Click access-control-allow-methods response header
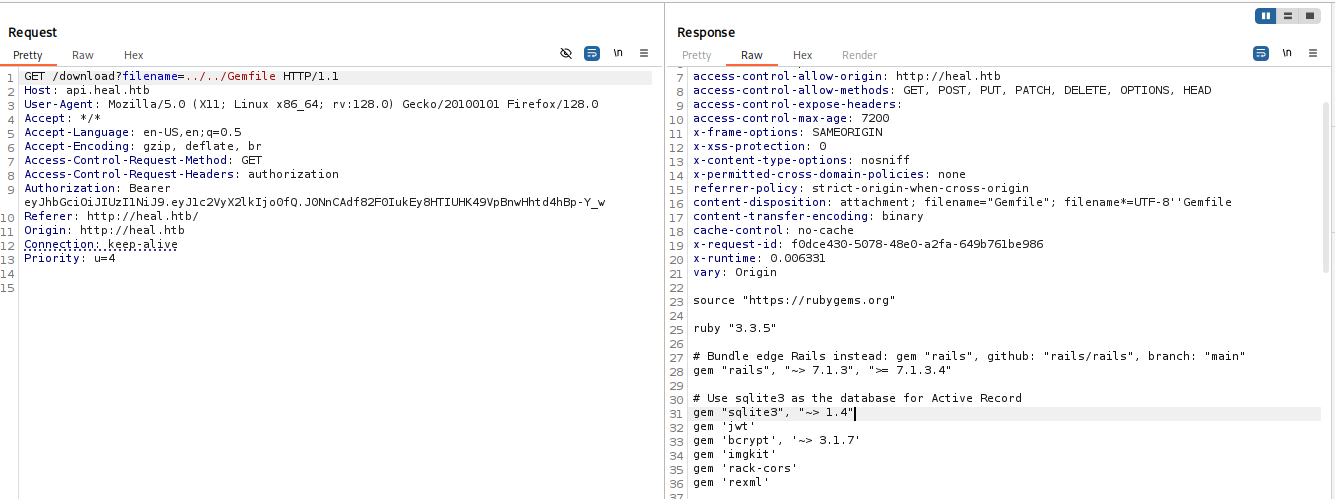Image resolution: width=1335 pixels, height=499 pixels. point(952,90)
